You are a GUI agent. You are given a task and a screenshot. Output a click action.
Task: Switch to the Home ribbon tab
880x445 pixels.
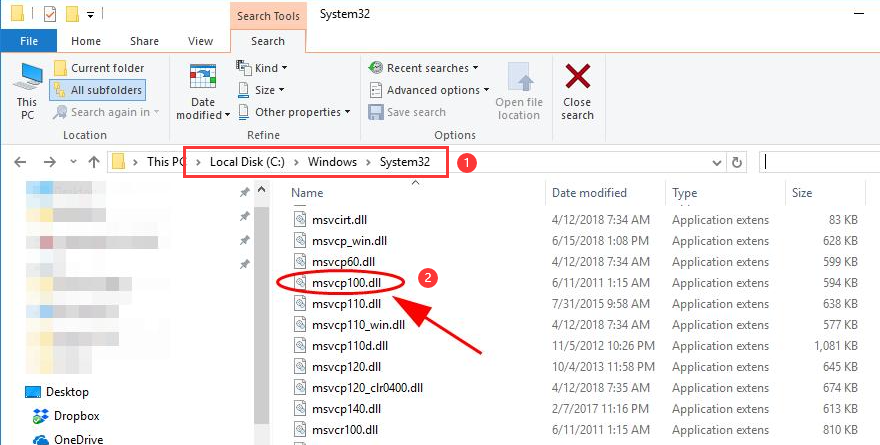[x=86, y=41]
